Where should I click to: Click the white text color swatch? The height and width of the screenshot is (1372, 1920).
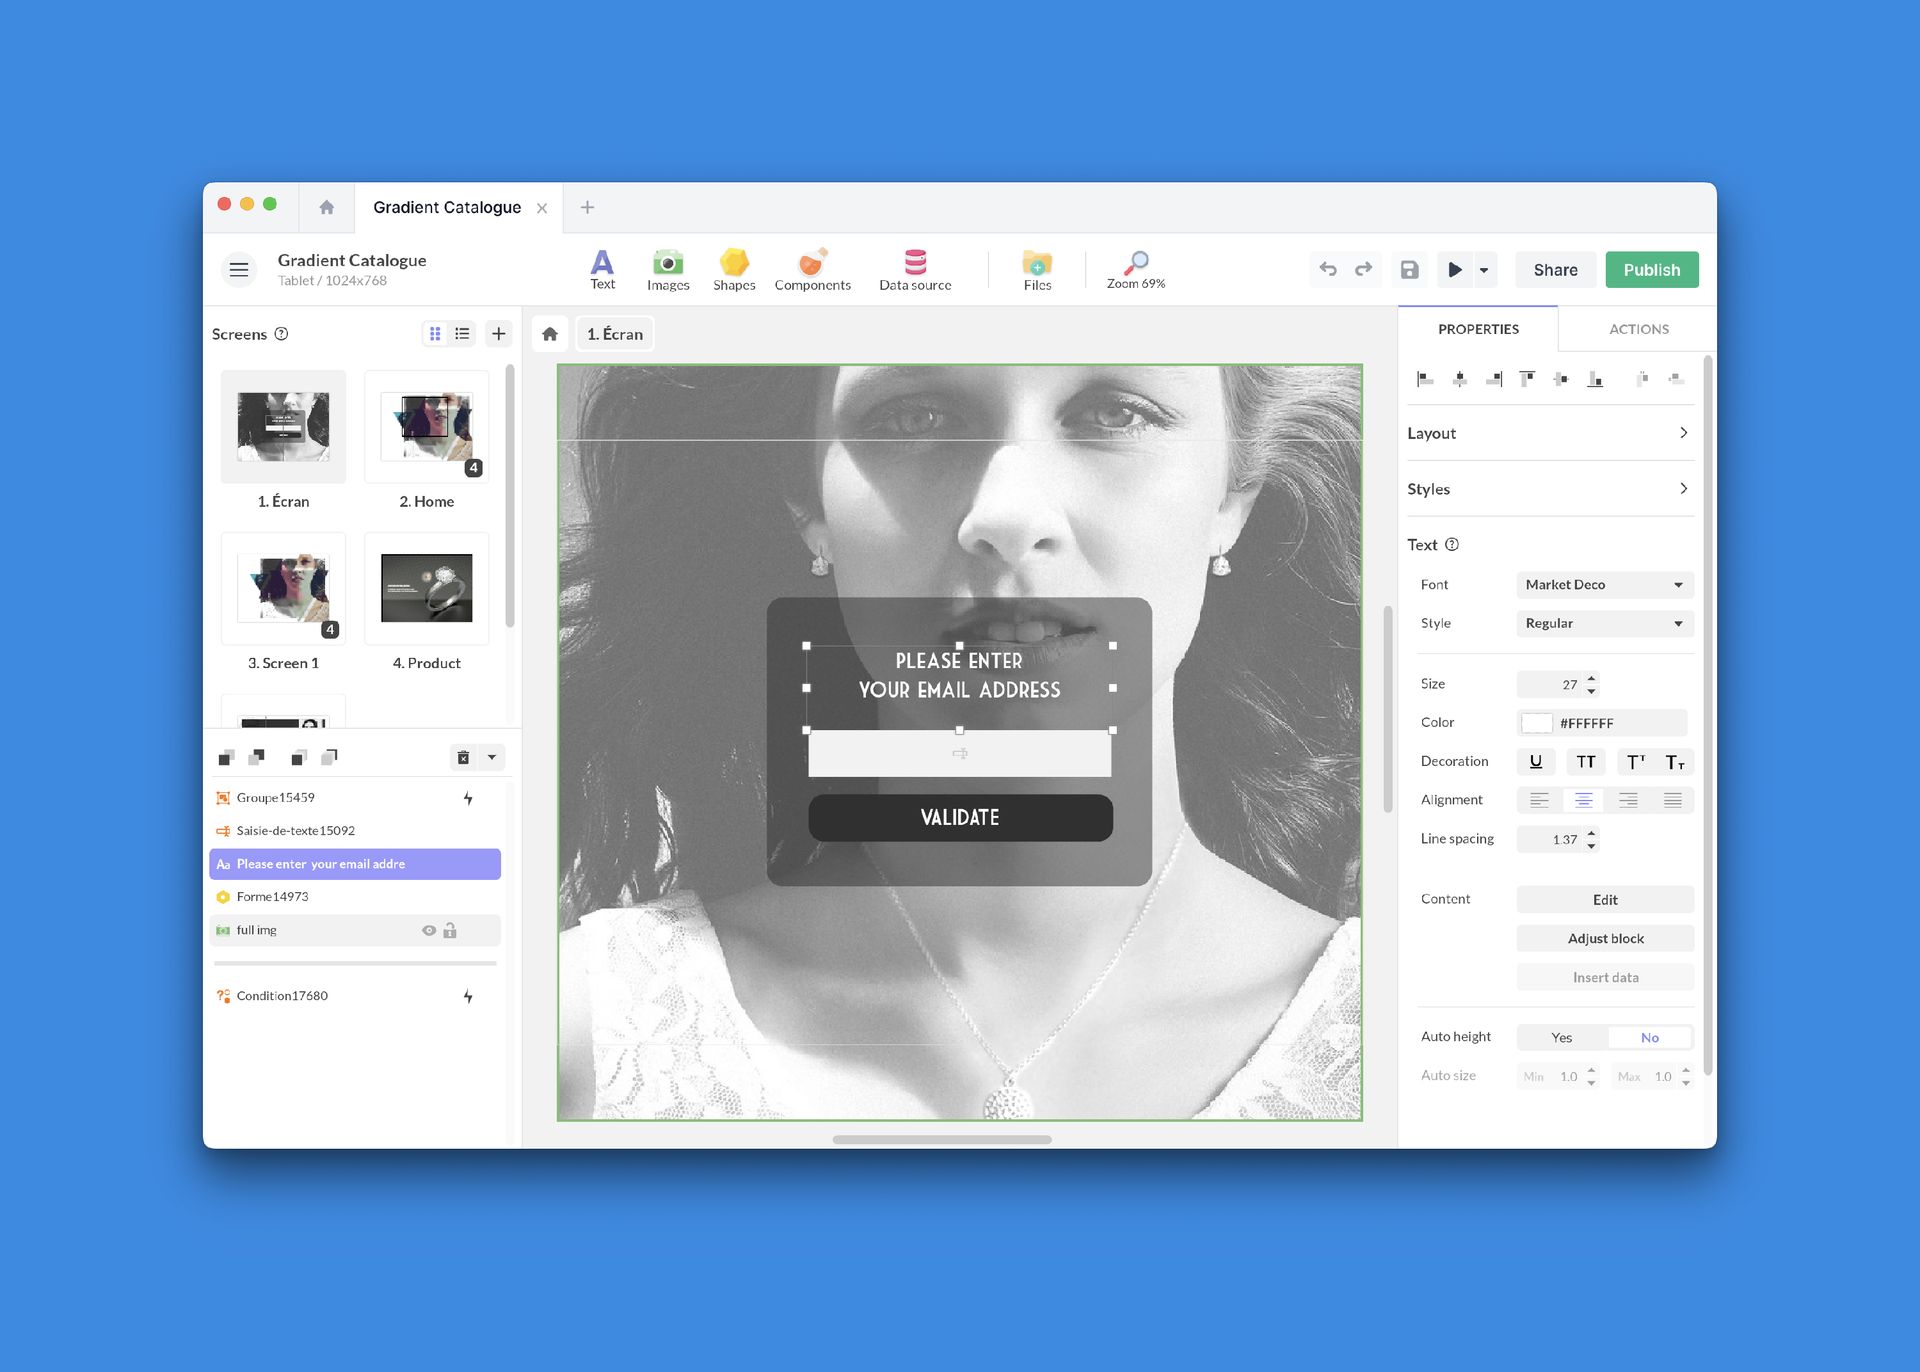point(1537,723)
